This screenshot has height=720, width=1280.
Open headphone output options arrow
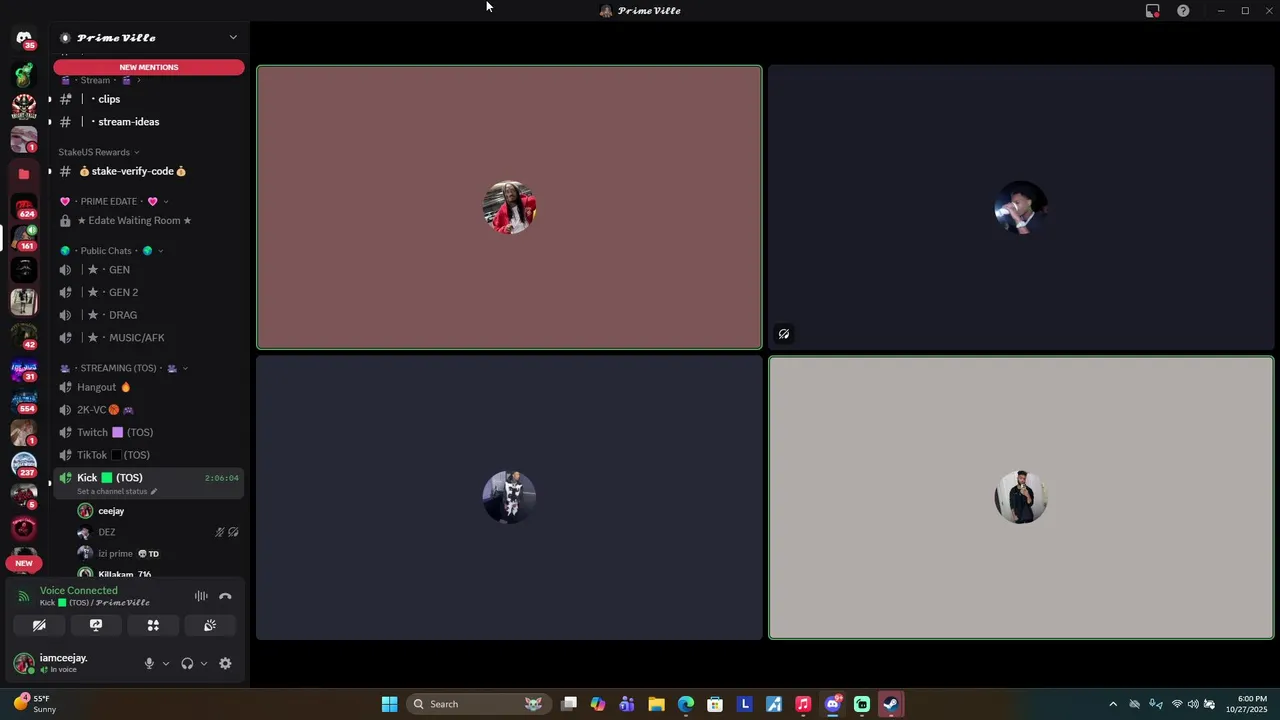click(204, 663)
